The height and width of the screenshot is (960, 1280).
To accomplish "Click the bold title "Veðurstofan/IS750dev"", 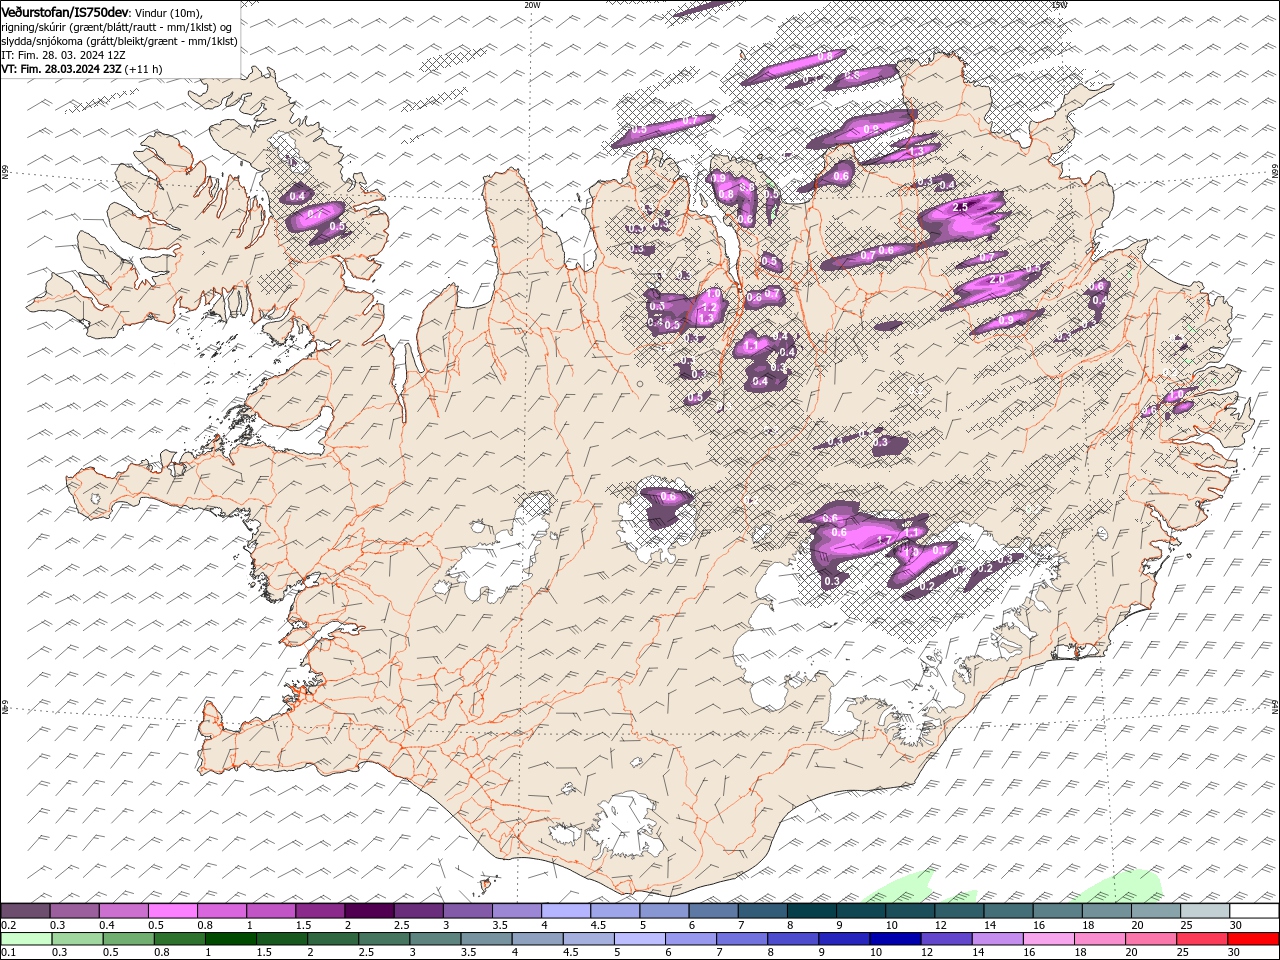I will pos(65,11).
